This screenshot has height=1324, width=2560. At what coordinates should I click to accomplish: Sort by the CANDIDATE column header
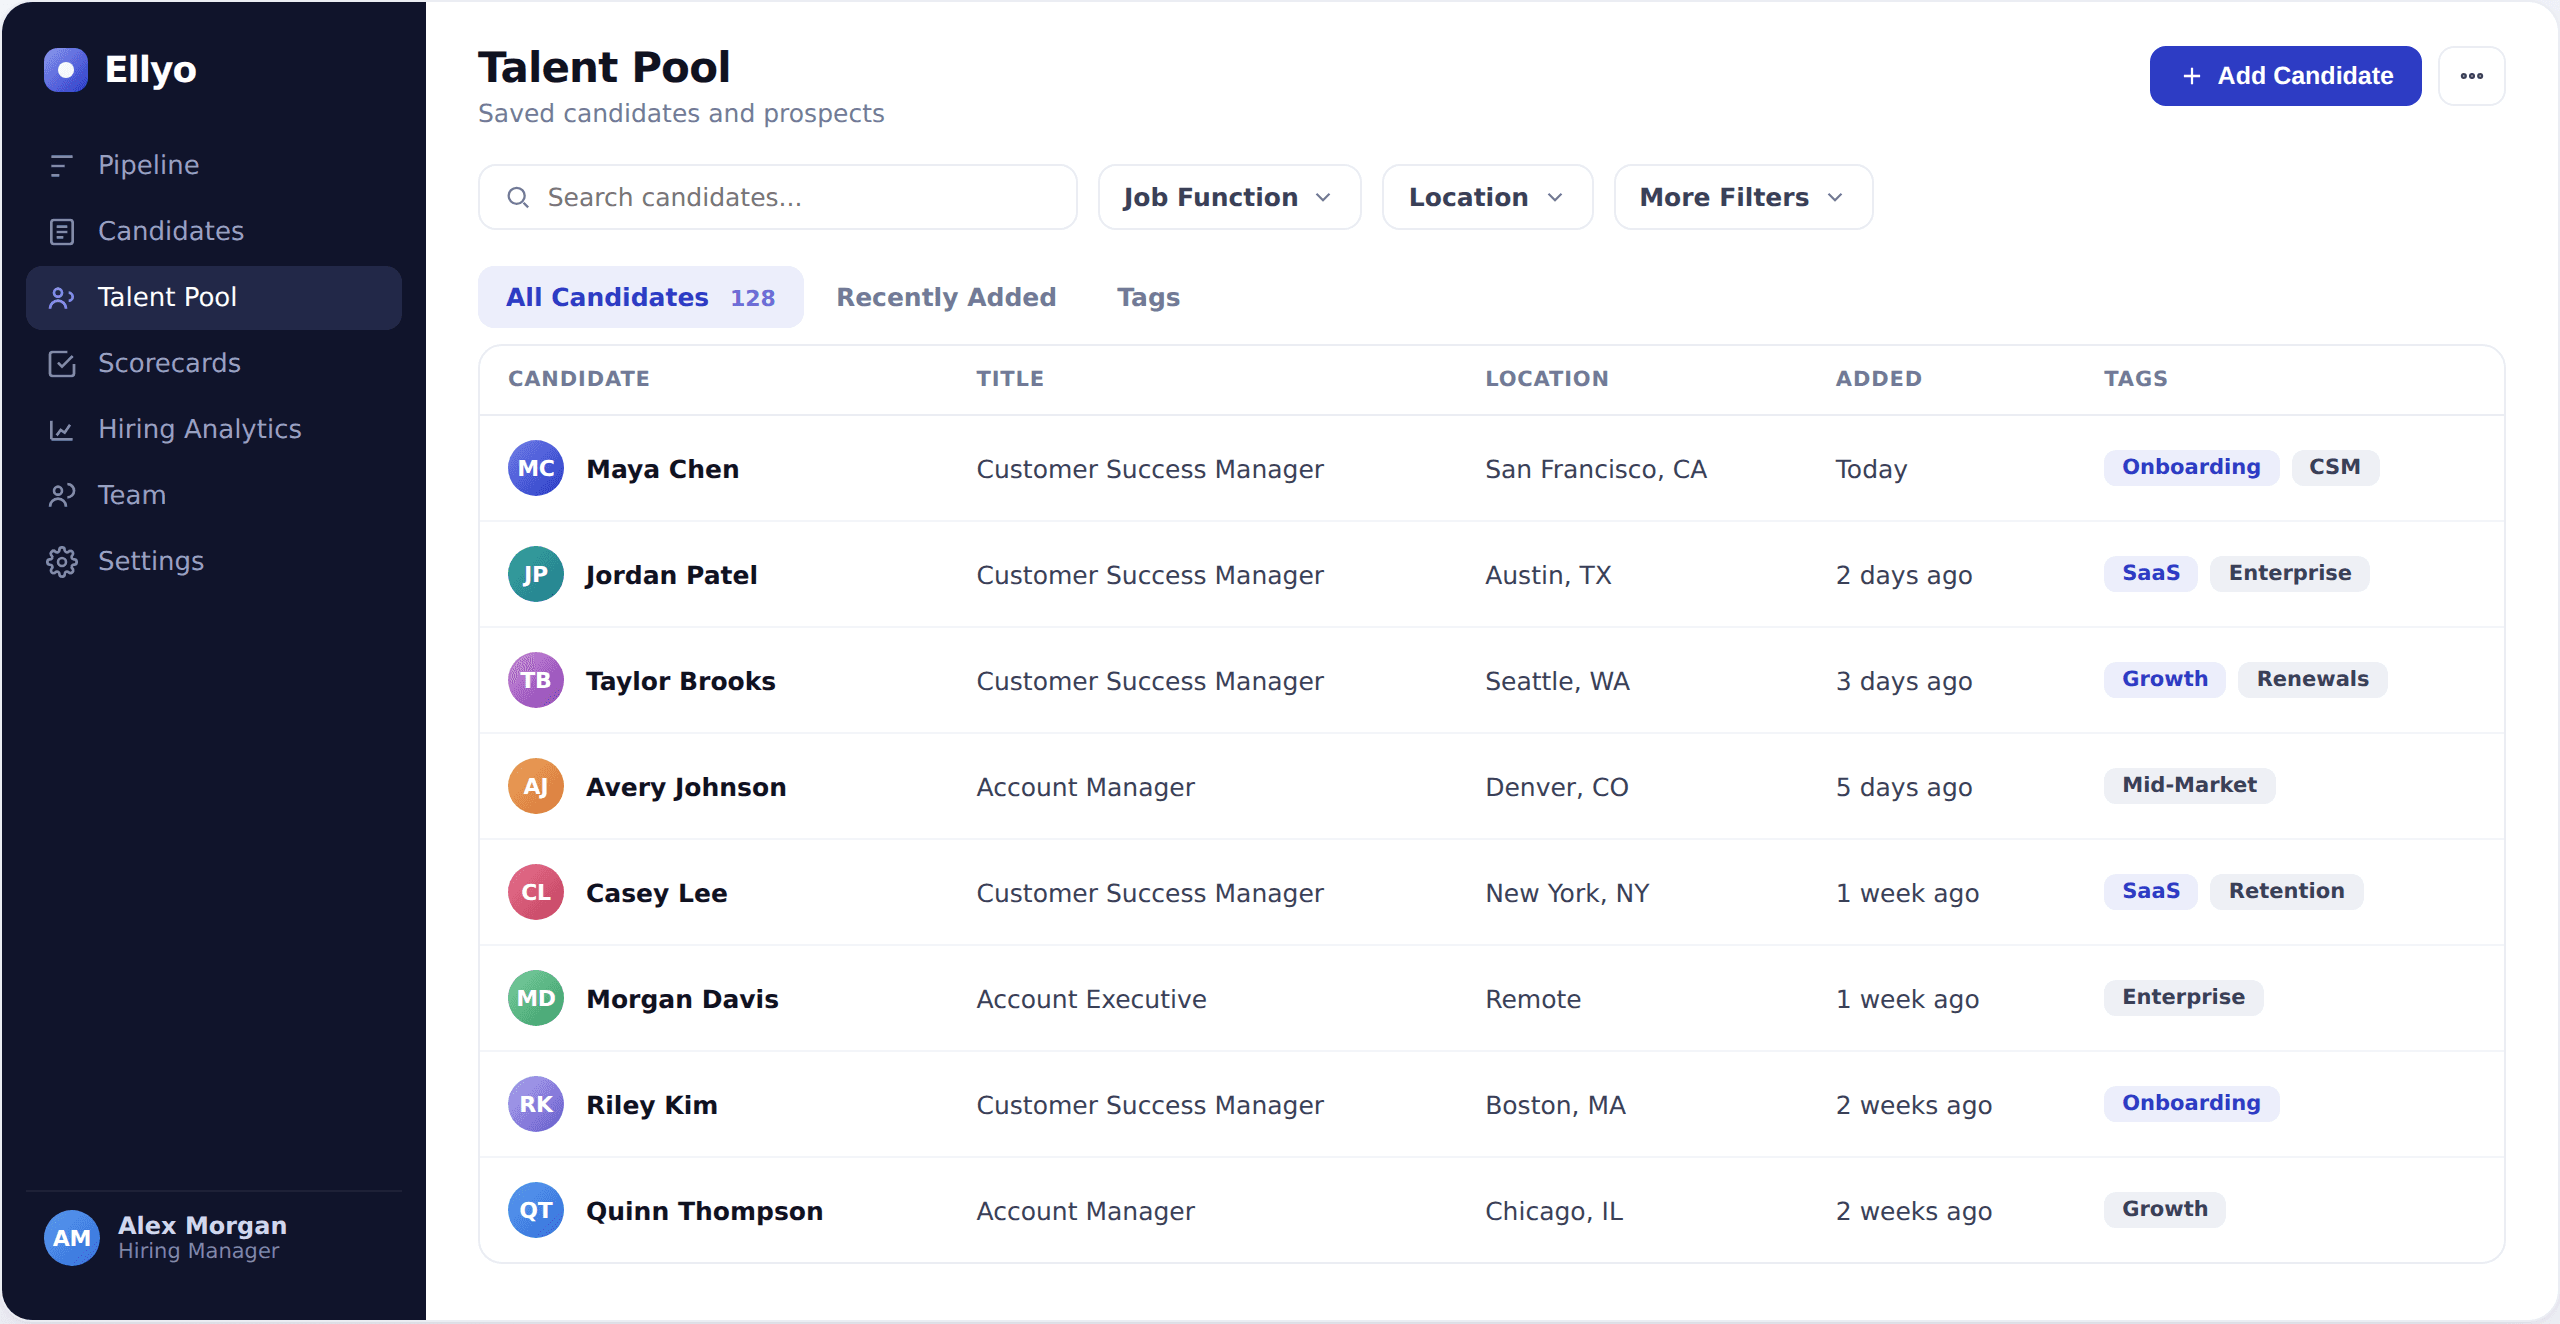point(579,379)
